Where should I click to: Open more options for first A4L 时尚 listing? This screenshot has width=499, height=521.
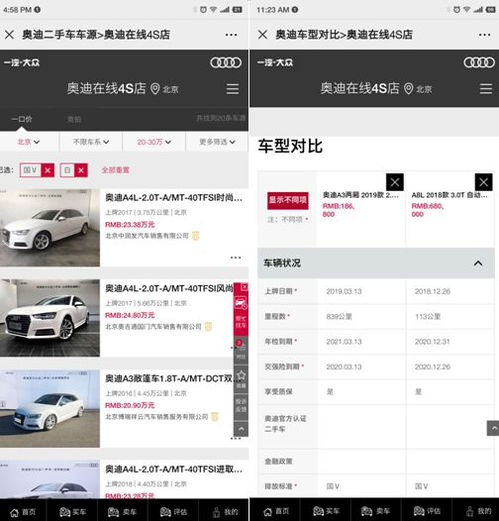[x=235, y=257]
